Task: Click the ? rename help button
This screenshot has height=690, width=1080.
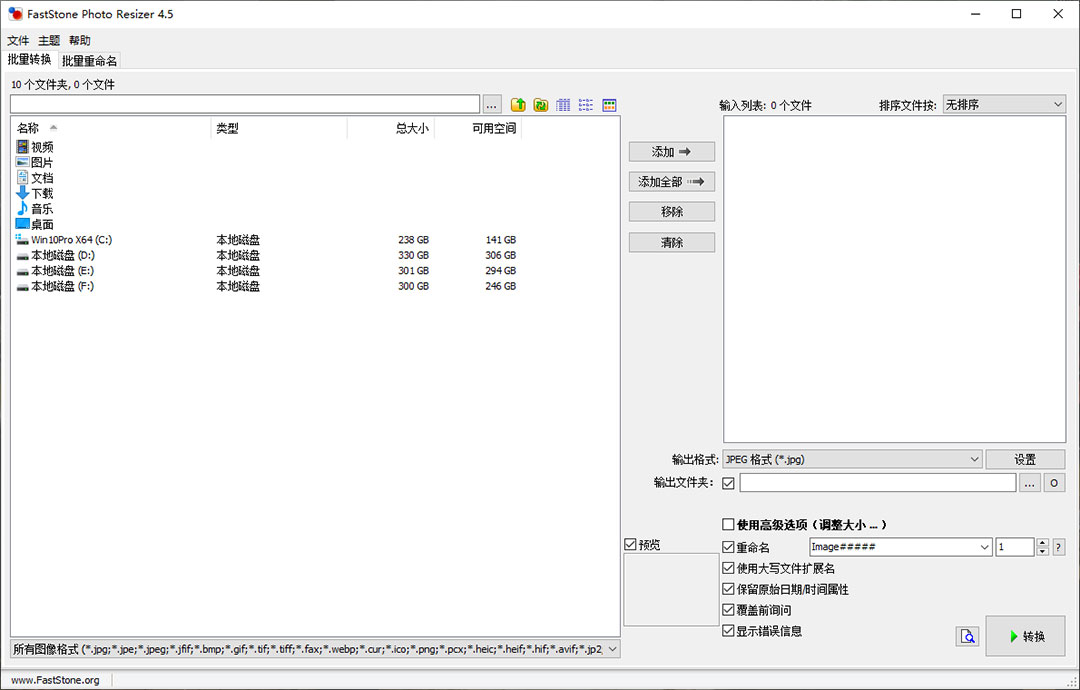Action: [x=1059, y=547]
